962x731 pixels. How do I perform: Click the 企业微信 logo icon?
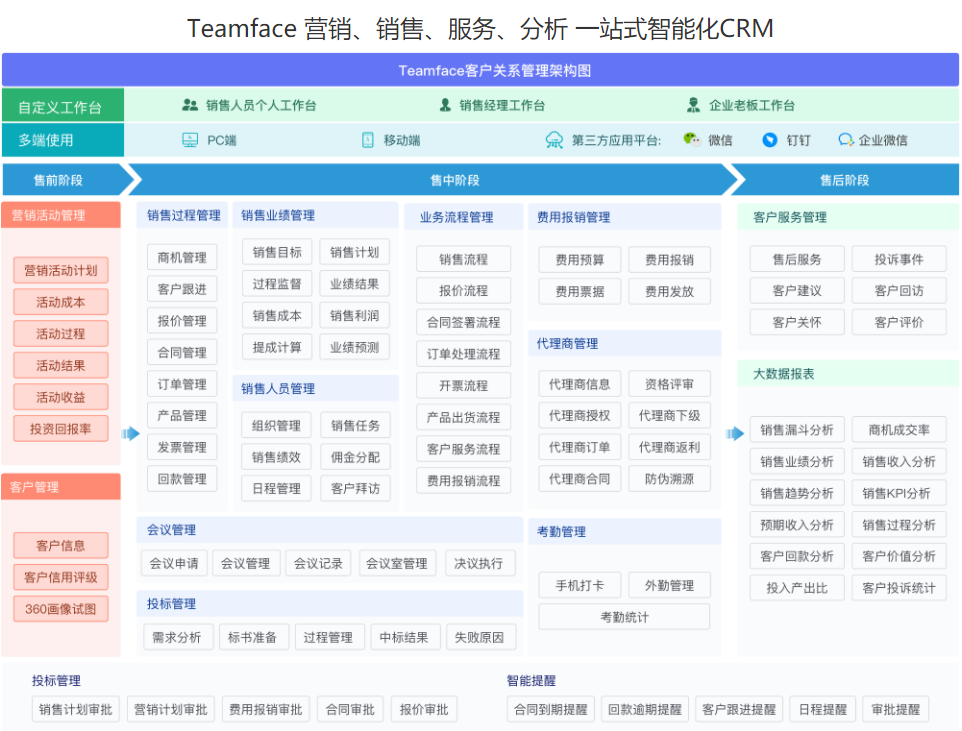(846, 140)
